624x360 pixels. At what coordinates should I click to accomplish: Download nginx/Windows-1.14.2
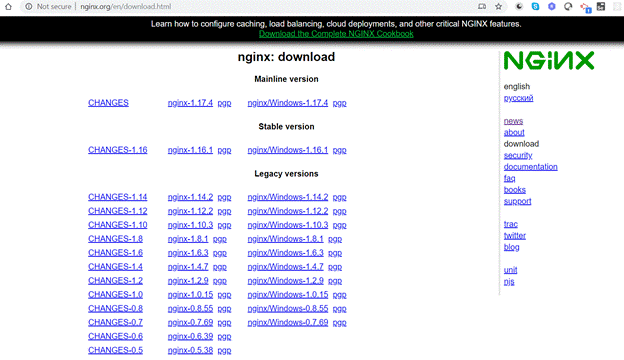(288, 197)
